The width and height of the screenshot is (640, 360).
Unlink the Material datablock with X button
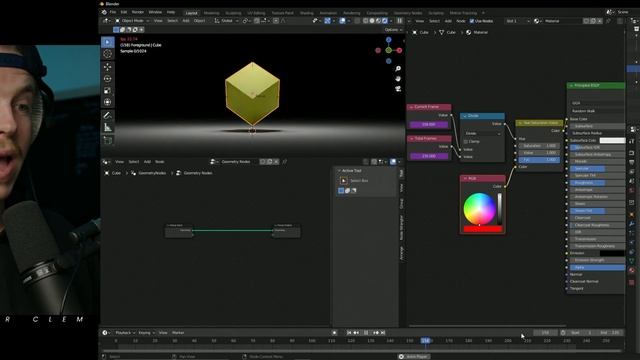click(600, 21)
